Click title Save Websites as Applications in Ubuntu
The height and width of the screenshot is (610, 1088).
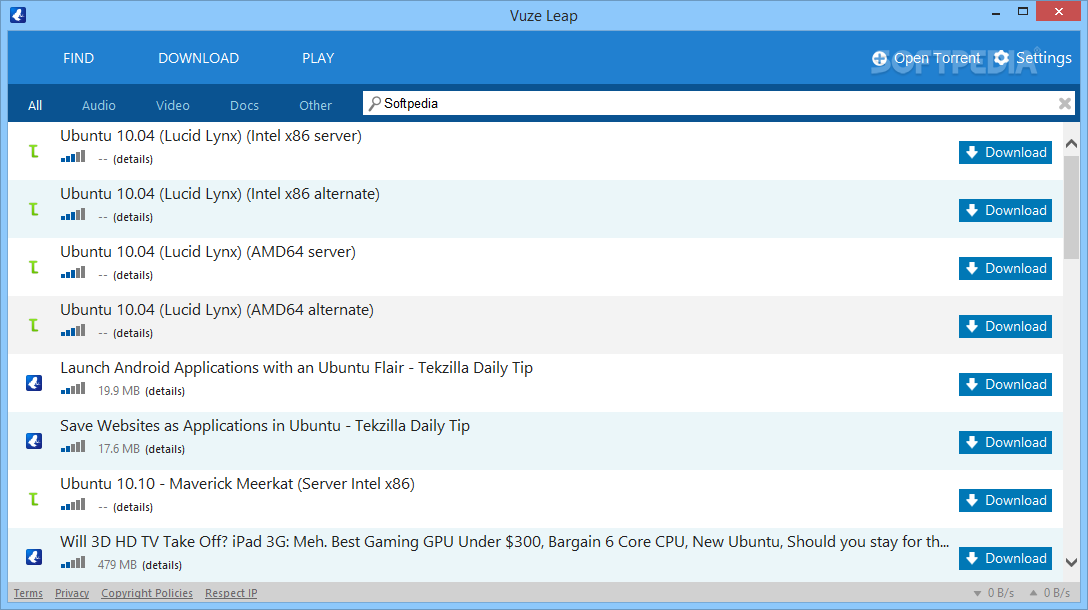[x=264, y=426]
